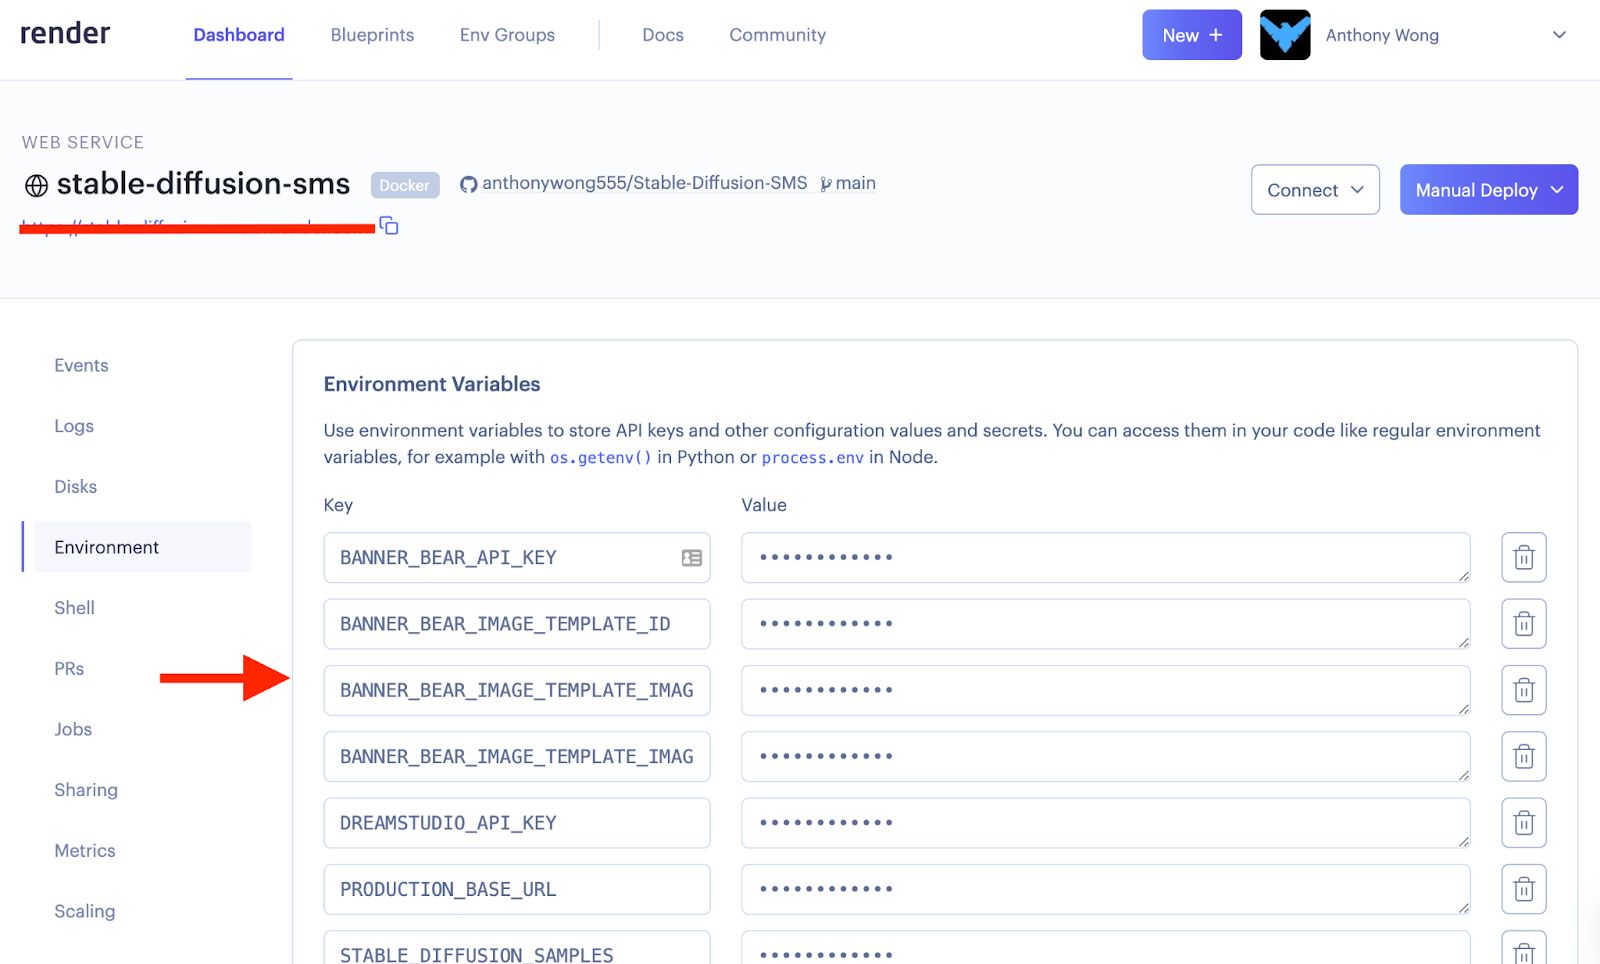The image size is (1600, 964).
Task: Click the Value column header
Action: [764, 505]
